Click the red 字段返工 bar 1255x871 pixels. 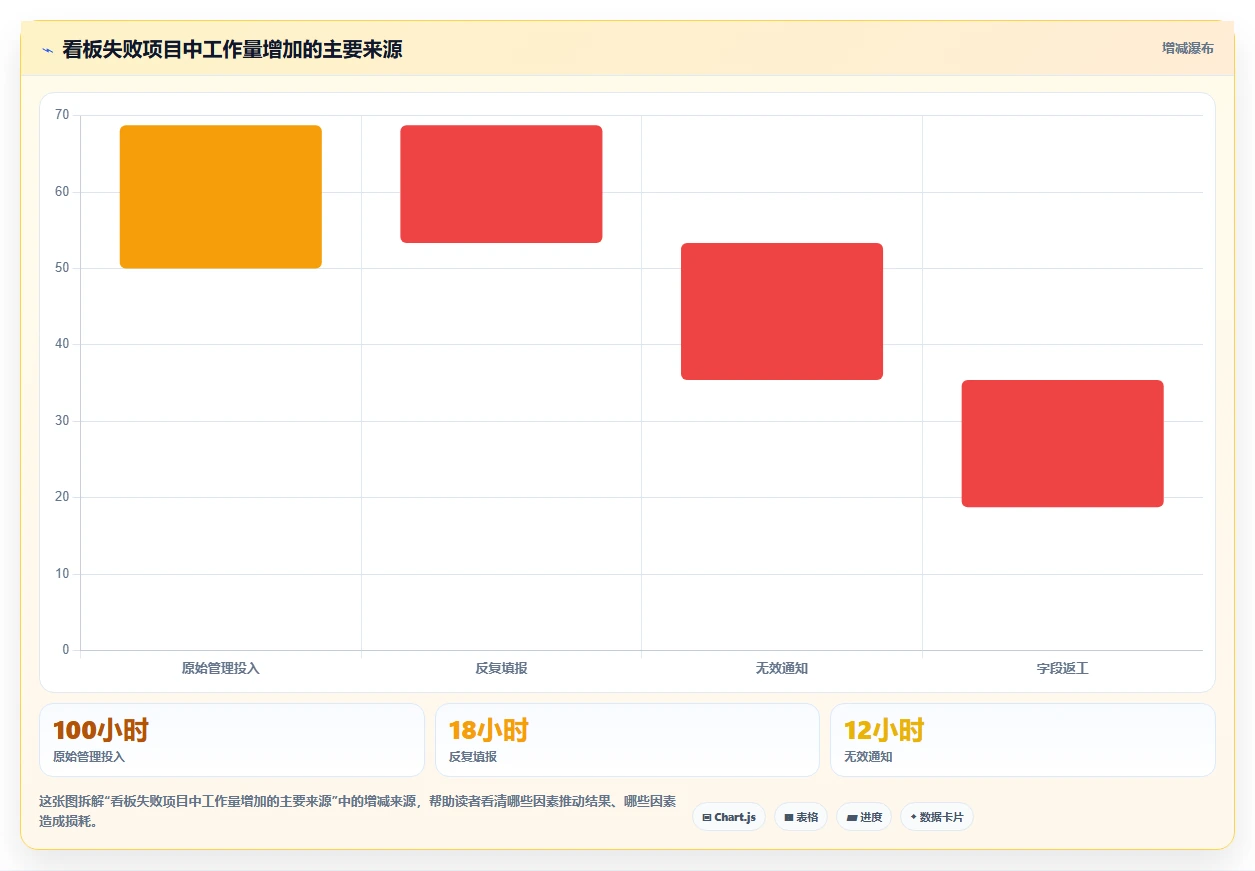(1062, 444)
